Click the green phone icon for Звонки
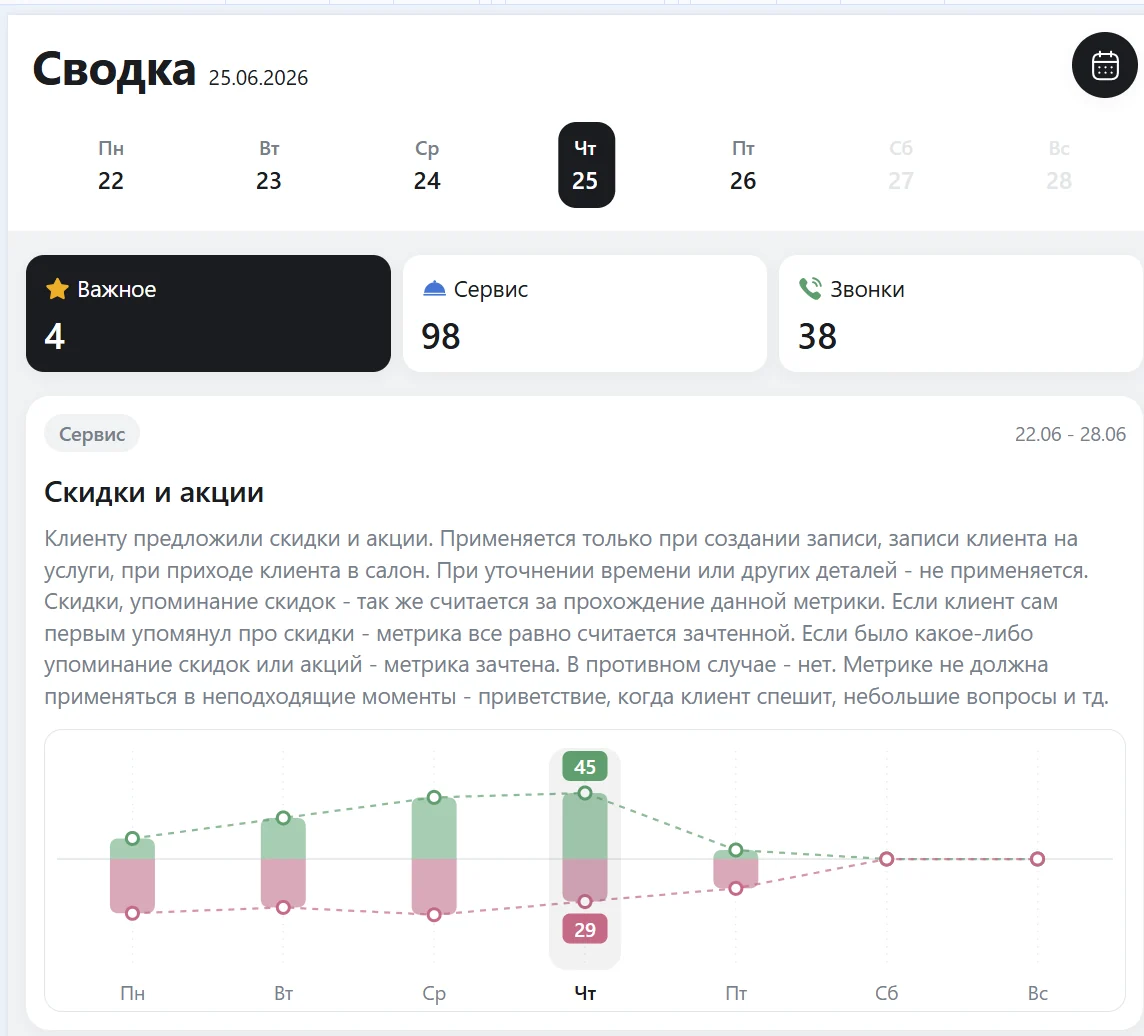Viewport: 1144px width, 1036px height. click(x=810, y=289)
